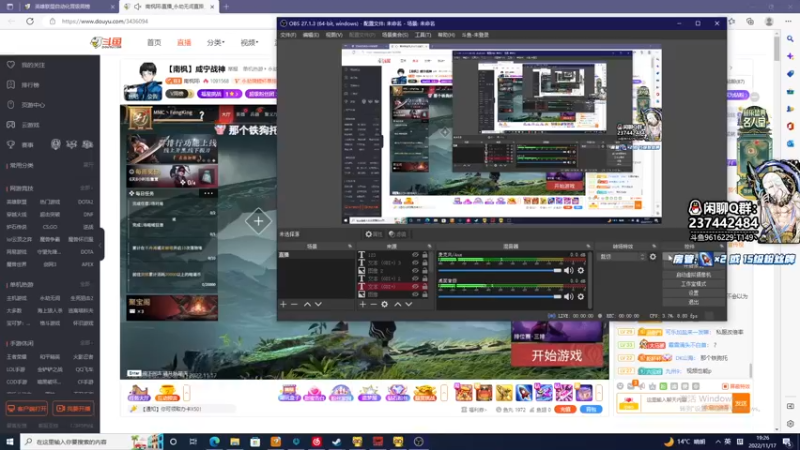
Task: Open settings gear for second mixer track
Action: coord(581,296)
